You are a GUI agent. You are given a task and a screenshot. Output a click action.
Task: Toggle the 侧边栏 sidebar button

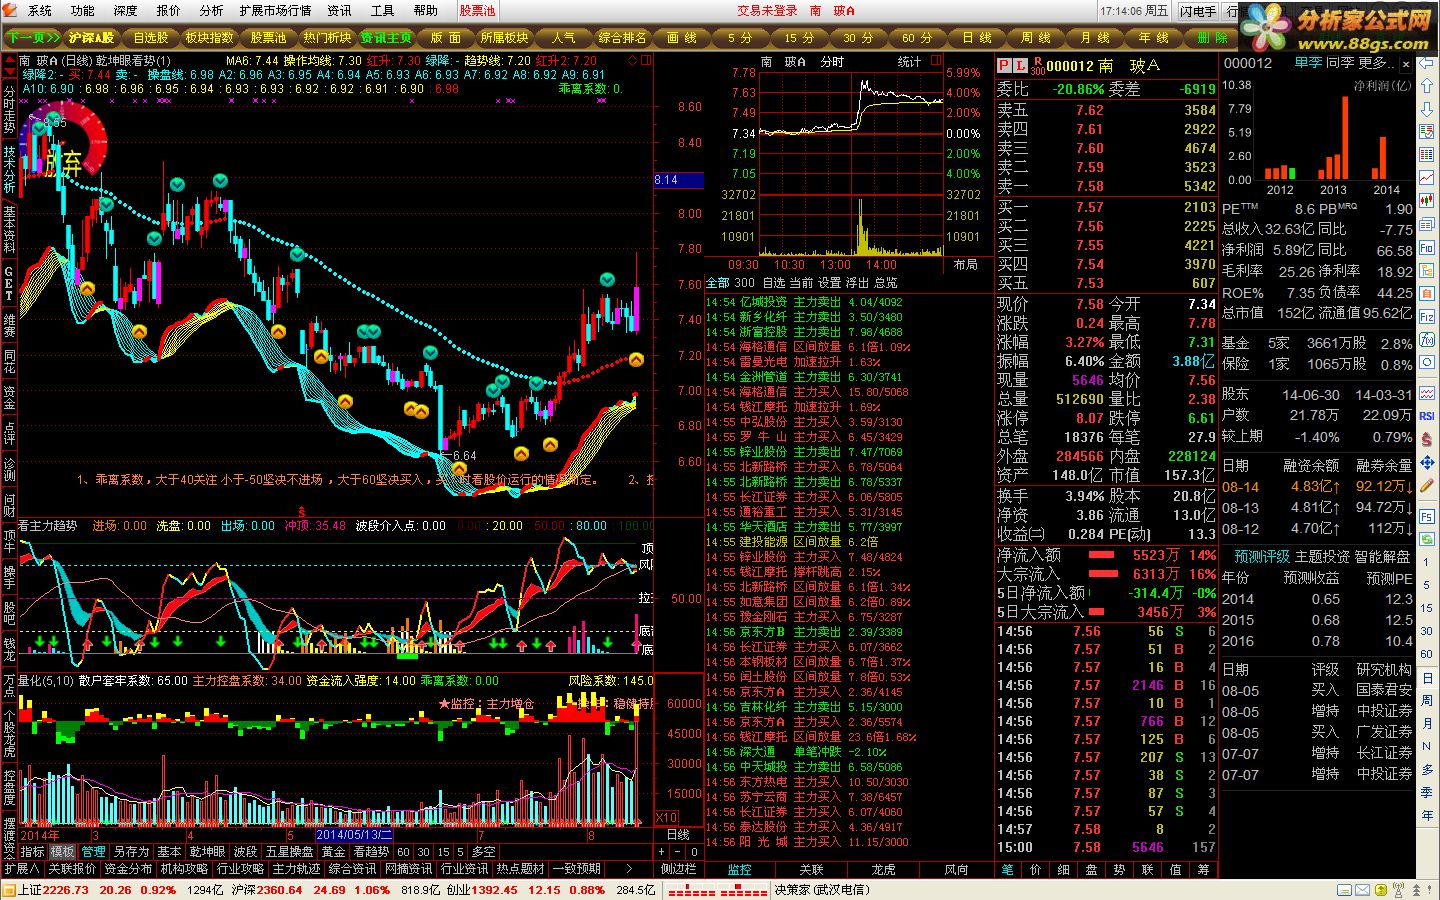[x=678, y=869]
